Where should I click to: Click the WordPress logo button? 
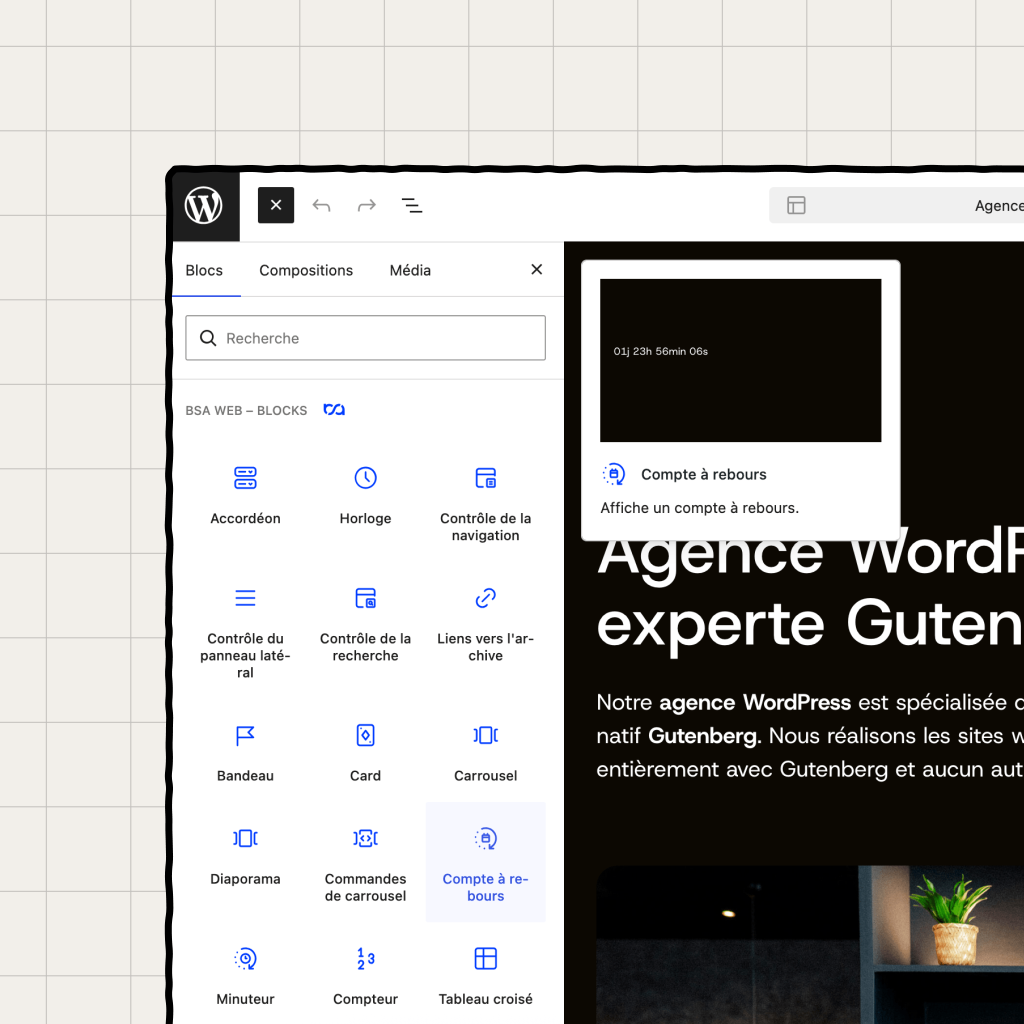204,206
